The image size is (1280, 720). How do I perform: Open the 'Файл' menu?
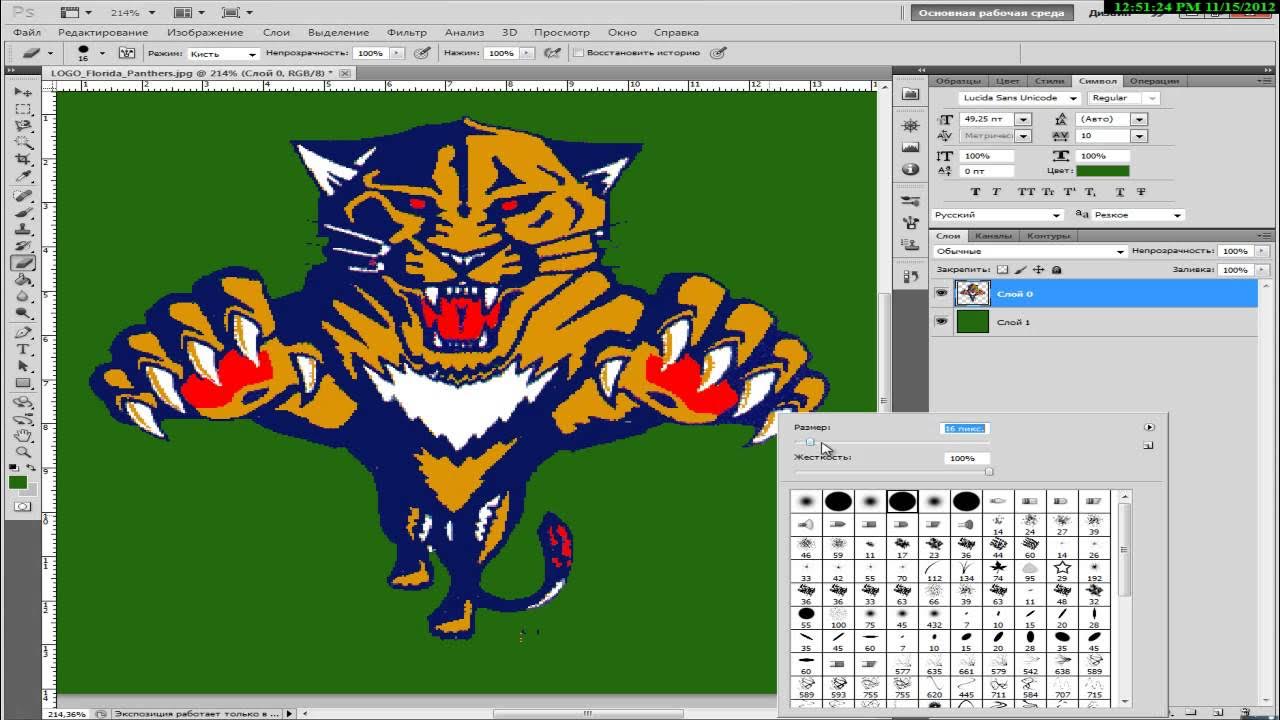coord(27,32)
